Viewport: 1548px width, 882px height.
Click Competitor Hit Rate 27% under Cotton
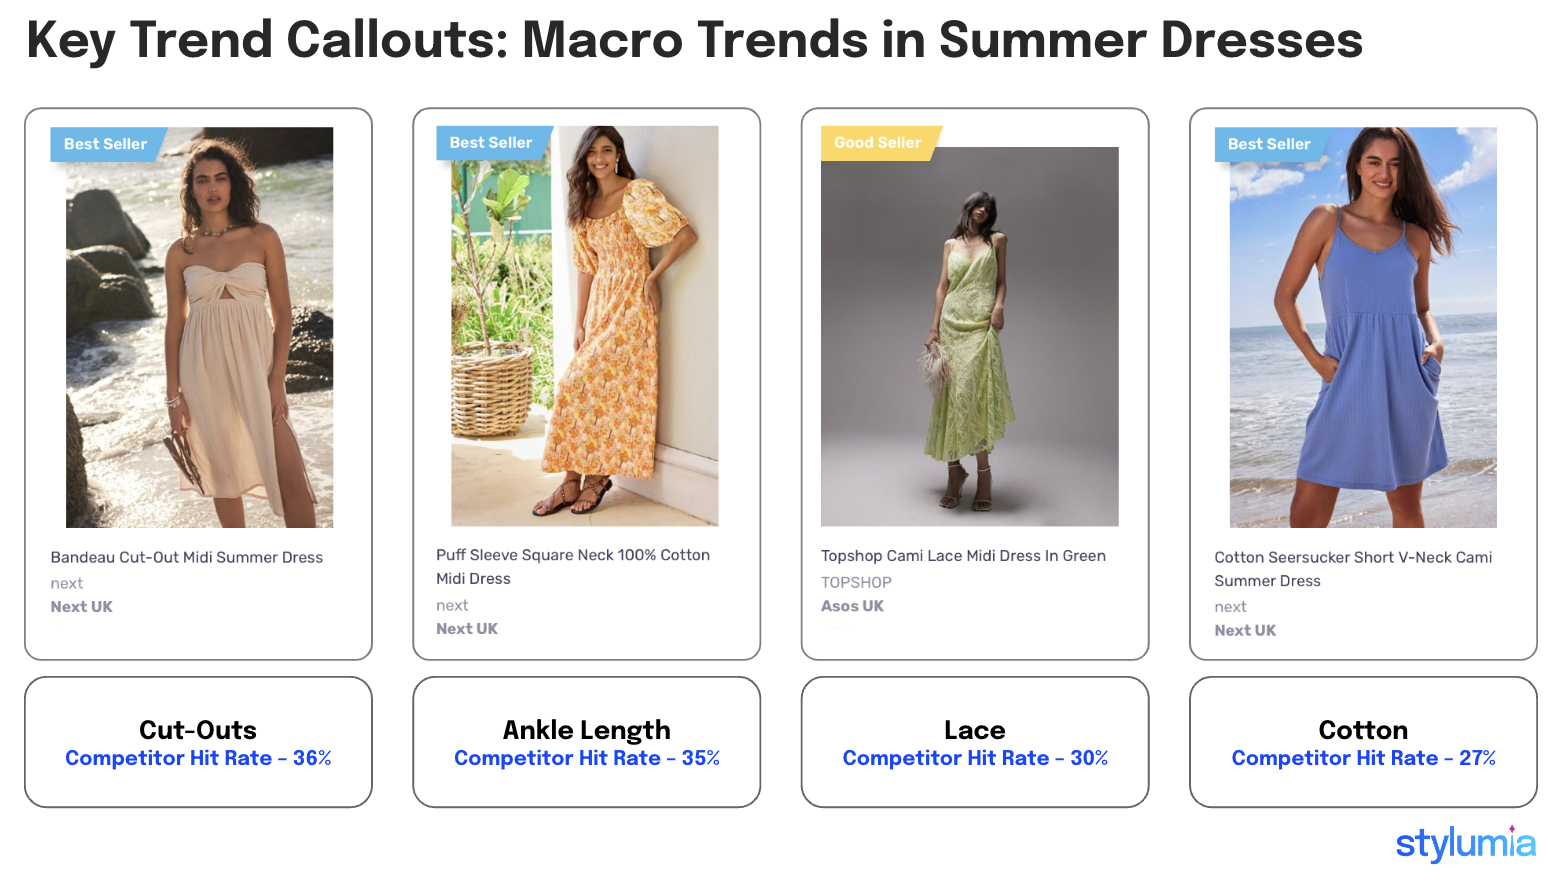click(1363, 758)
